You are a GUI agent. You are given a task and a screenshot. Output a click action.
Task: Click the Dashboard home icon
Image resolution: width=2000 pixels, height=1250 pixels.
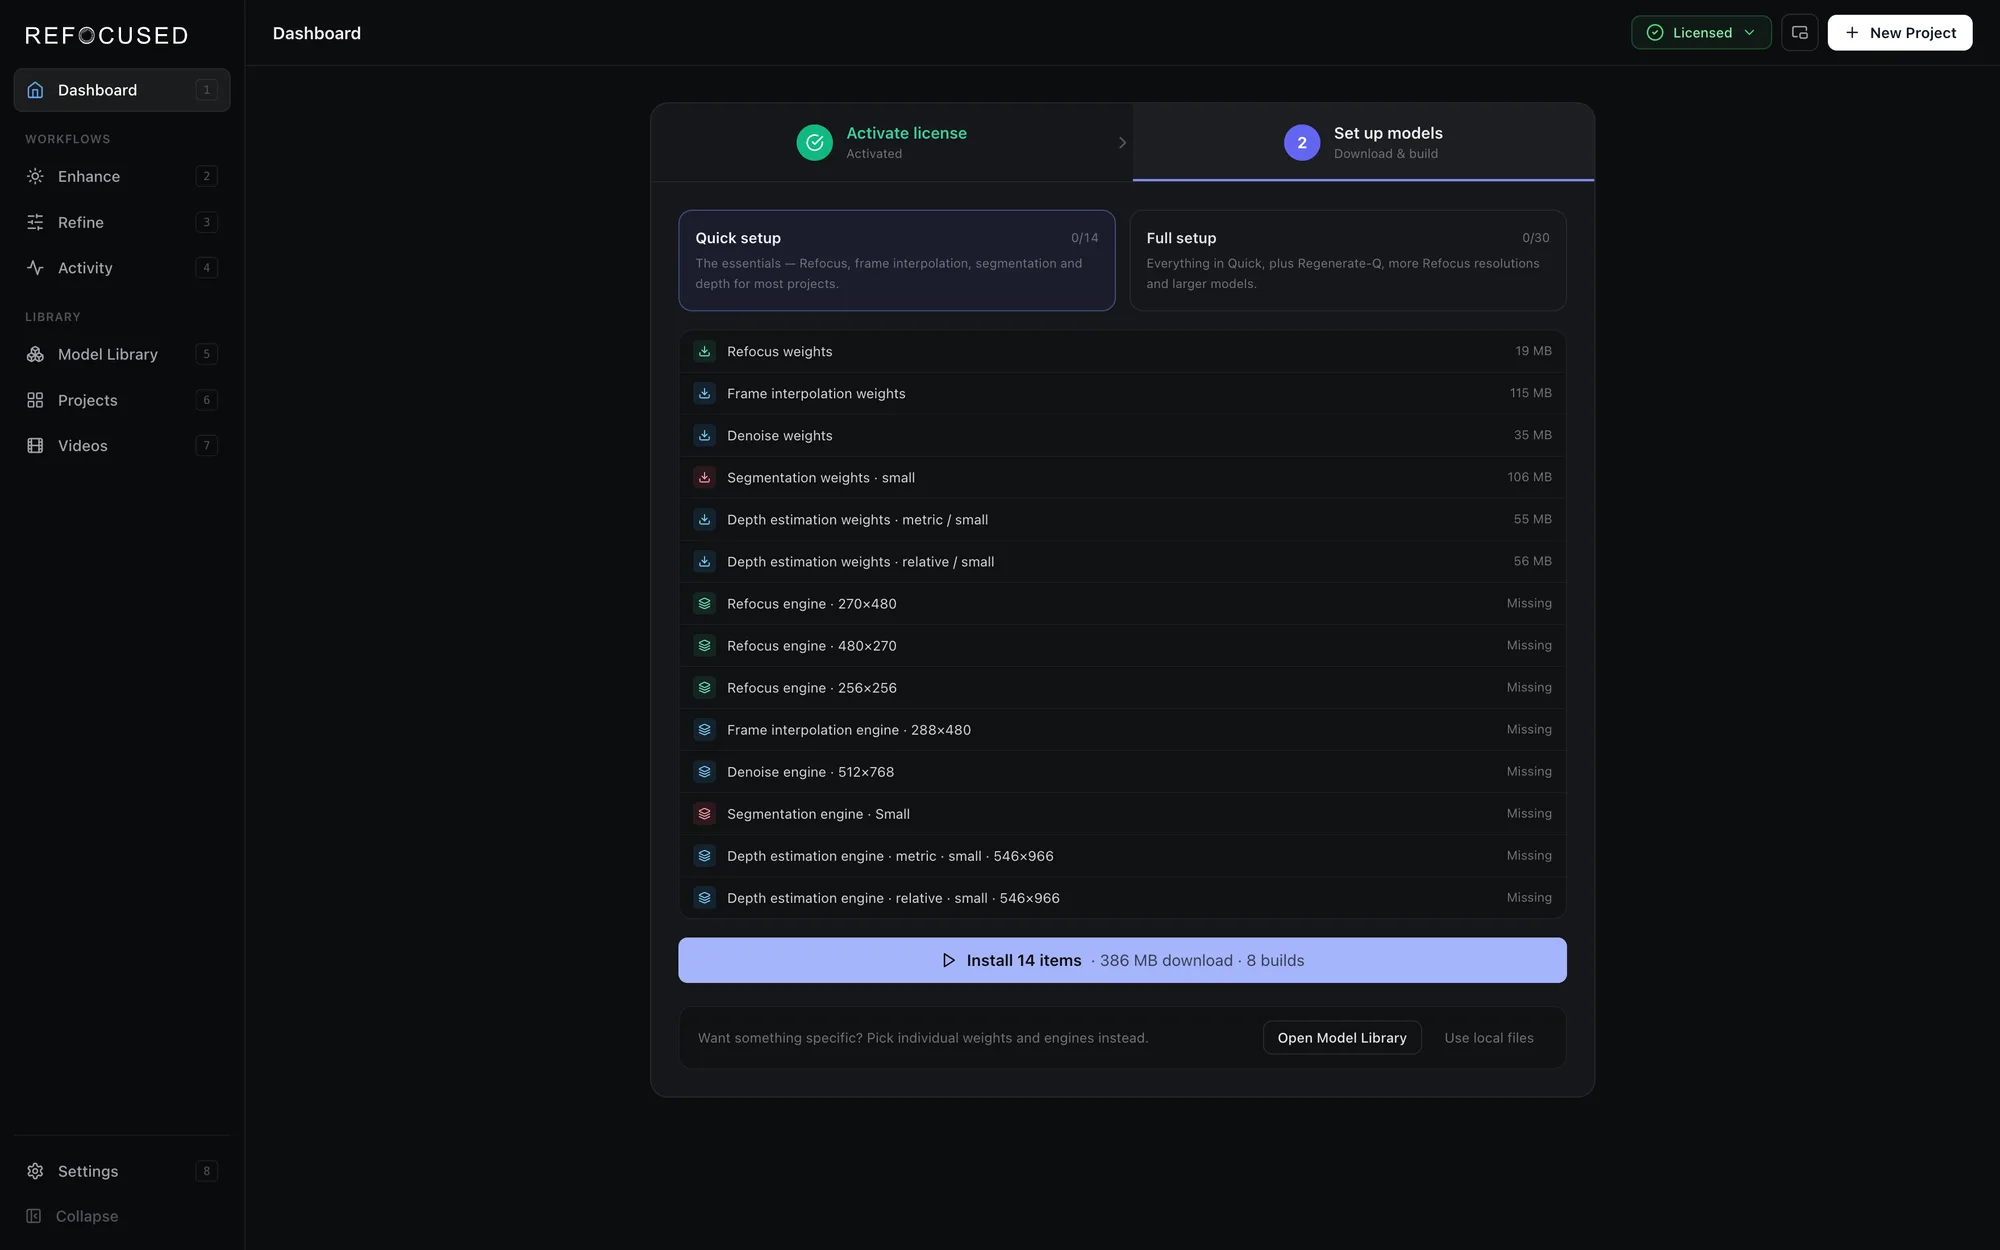pos(35,90)
